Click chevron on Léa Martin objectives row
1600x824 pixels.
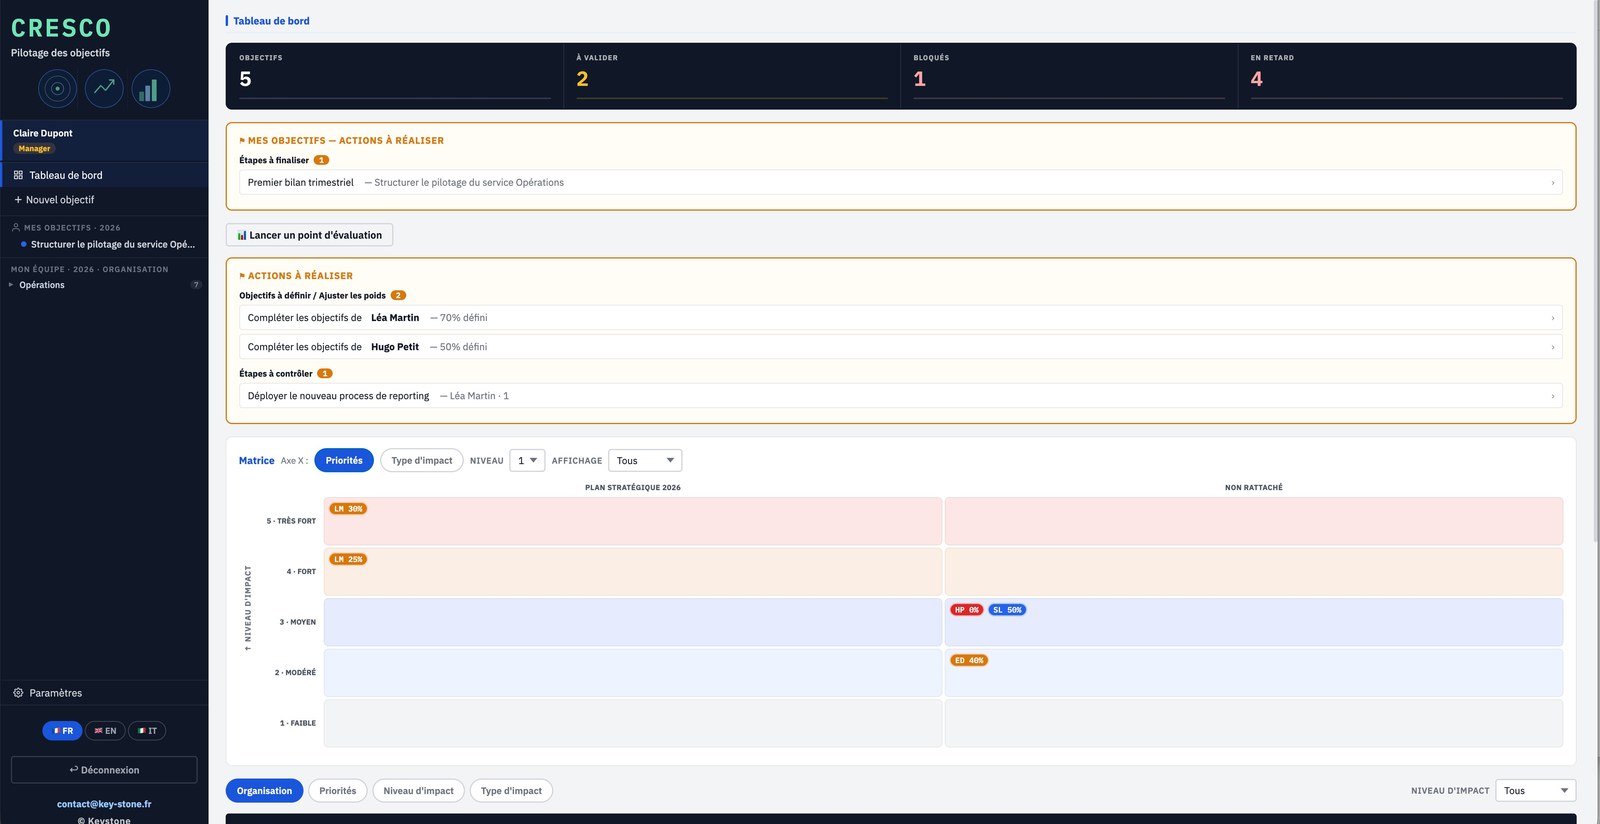pos(1552,318)
